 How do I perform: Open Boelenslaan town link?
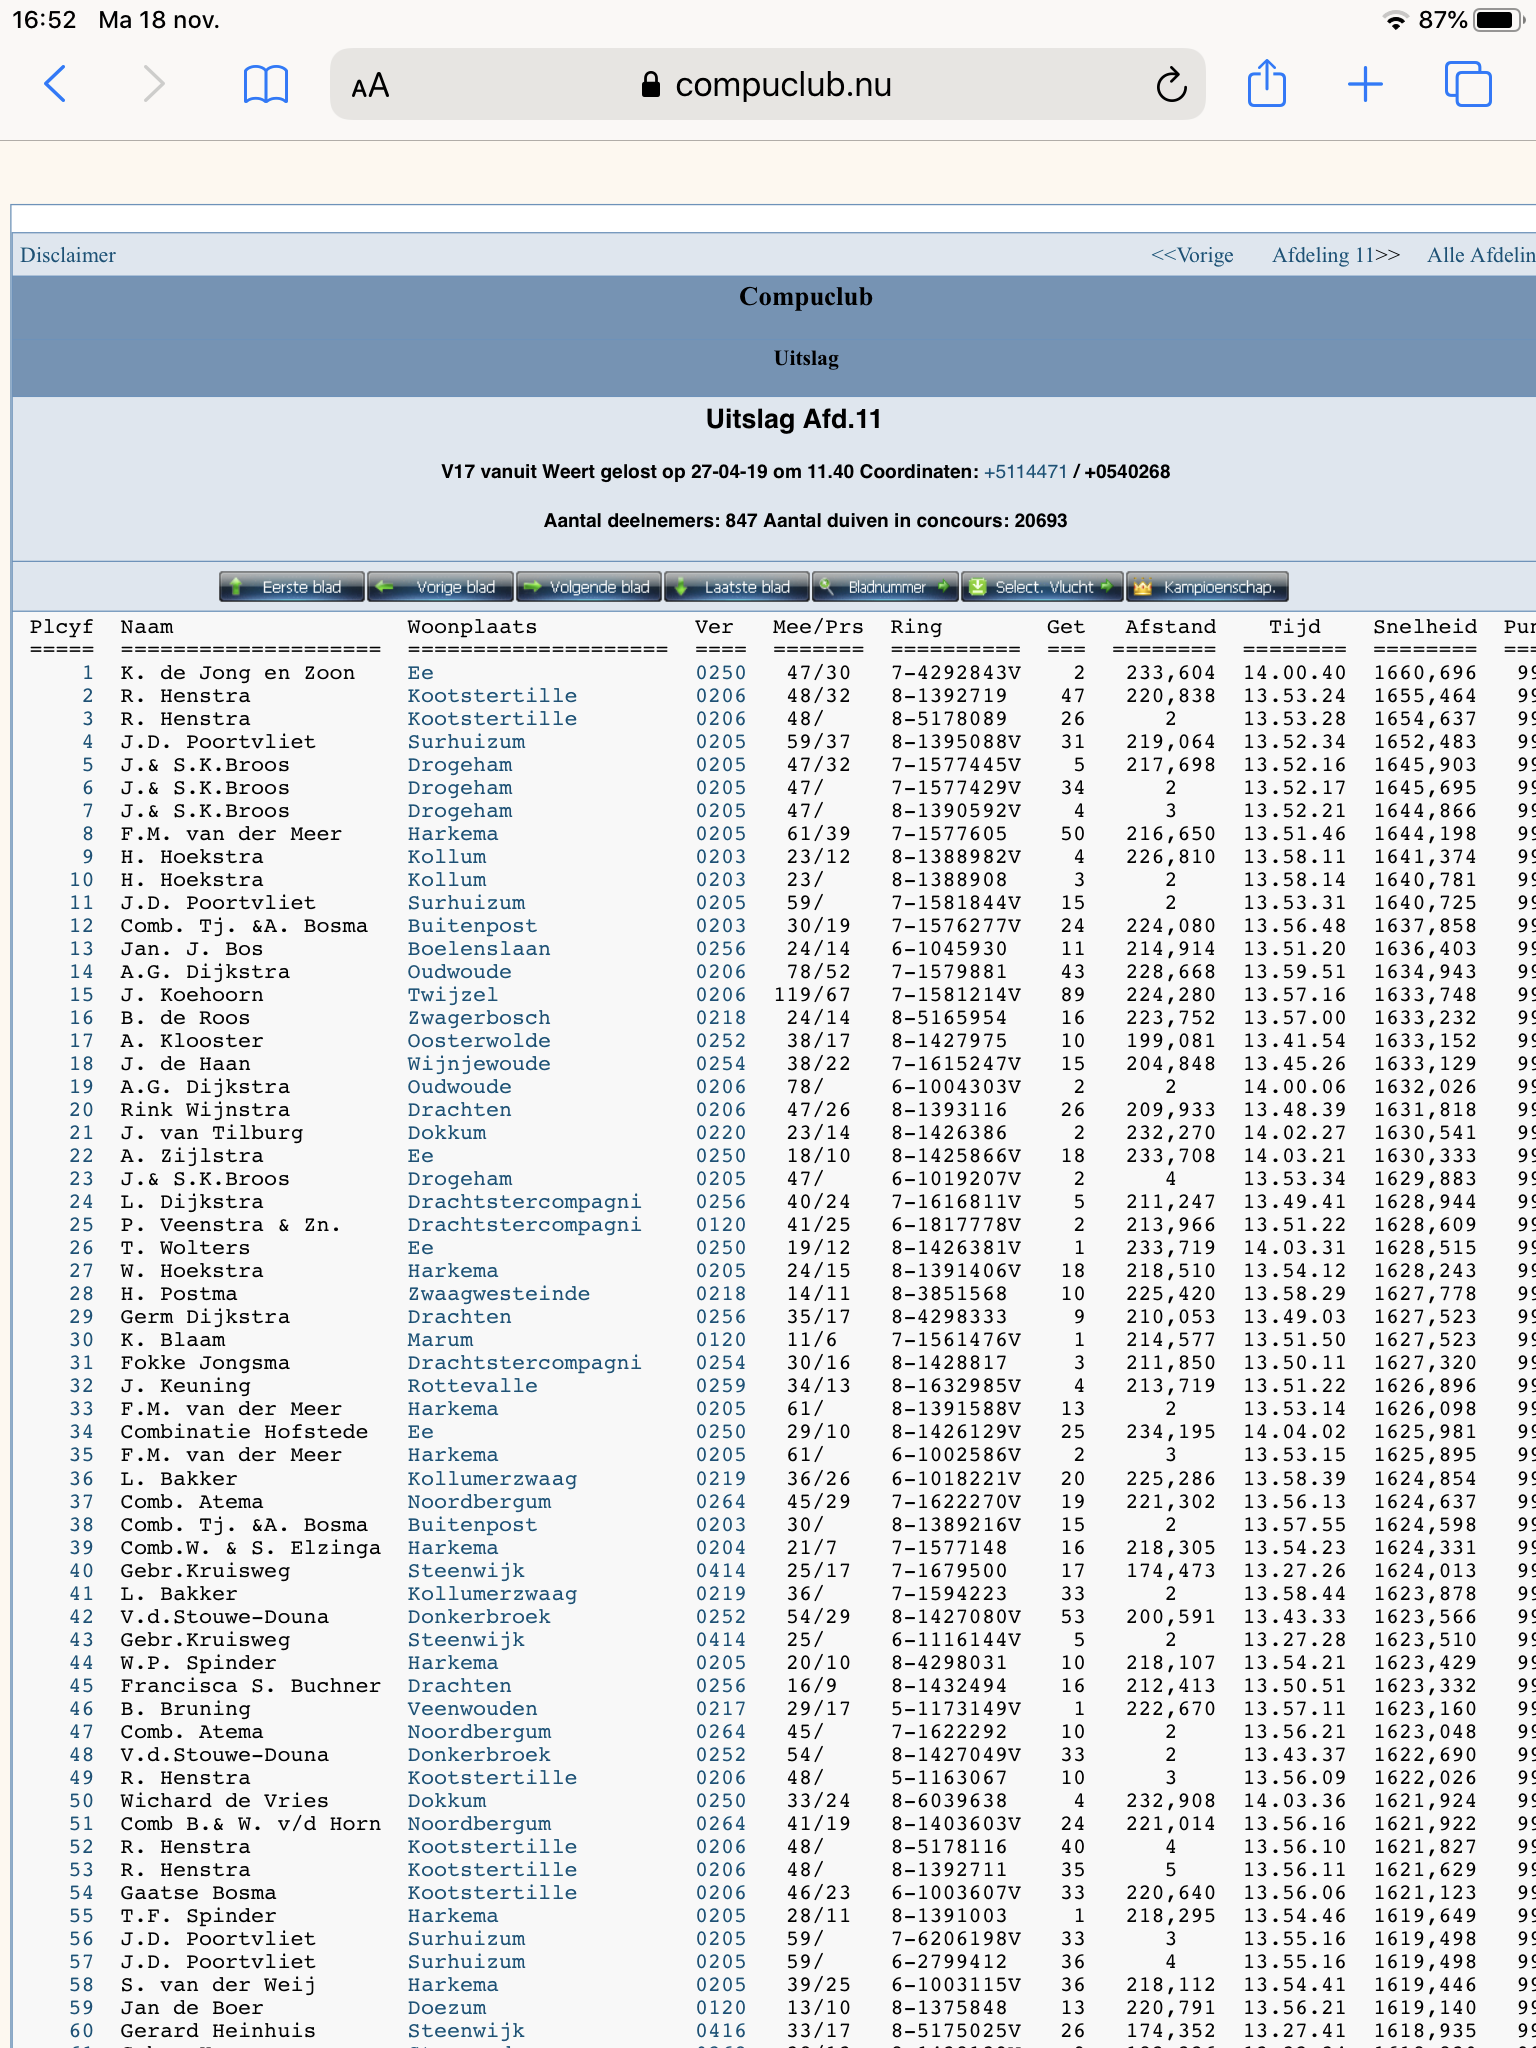tap(479, 949)
